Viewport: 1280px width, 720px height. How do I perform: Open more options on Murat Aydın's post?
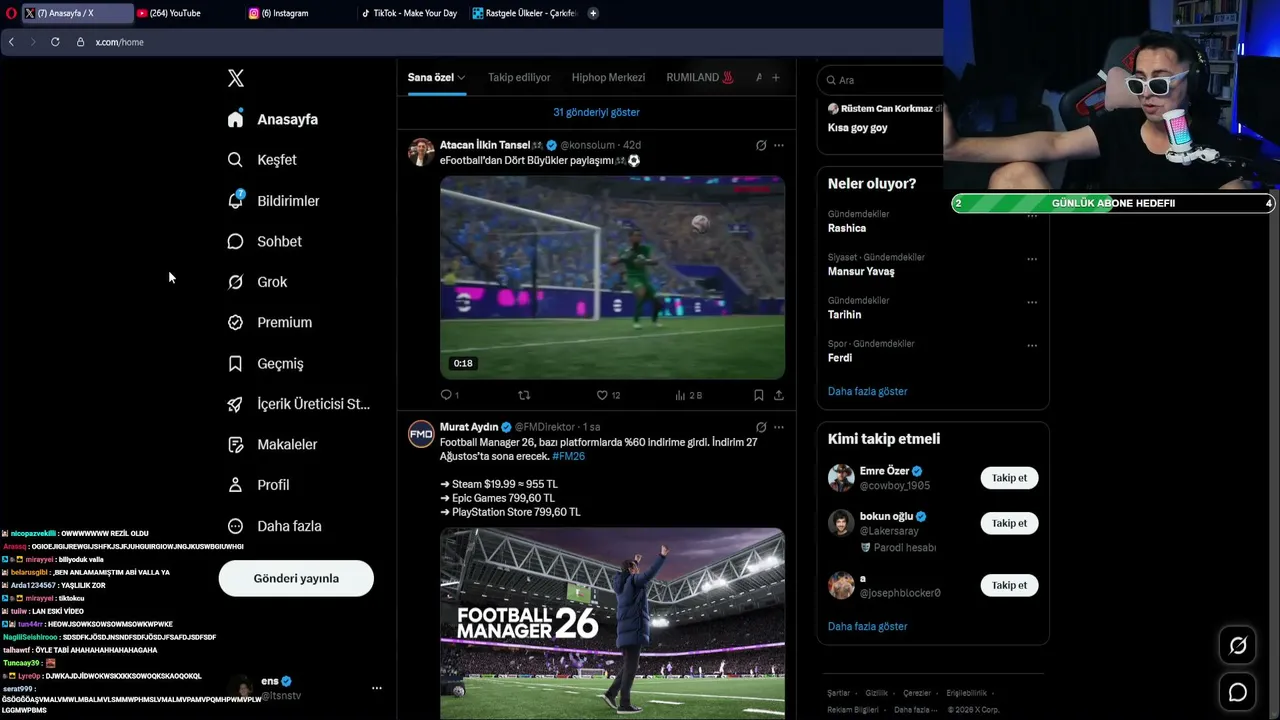coord(779,427)
